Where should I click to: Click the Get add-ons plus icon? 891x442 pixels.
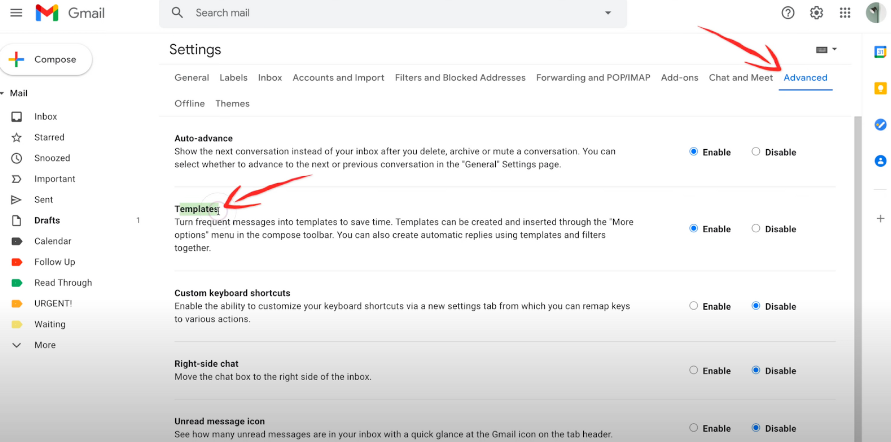[x=880, y=218]
